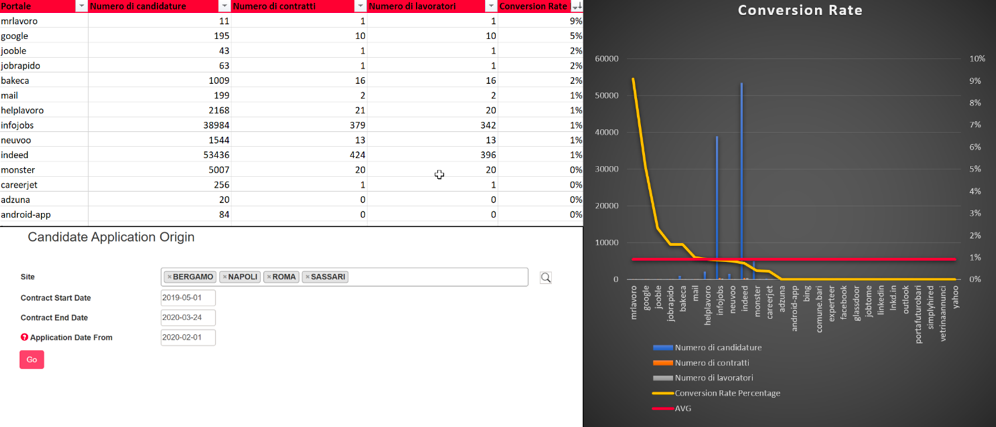996x427 pixels.
Task: Open the Numero di lavoratori filter dropdown
Action: point(491,6)
